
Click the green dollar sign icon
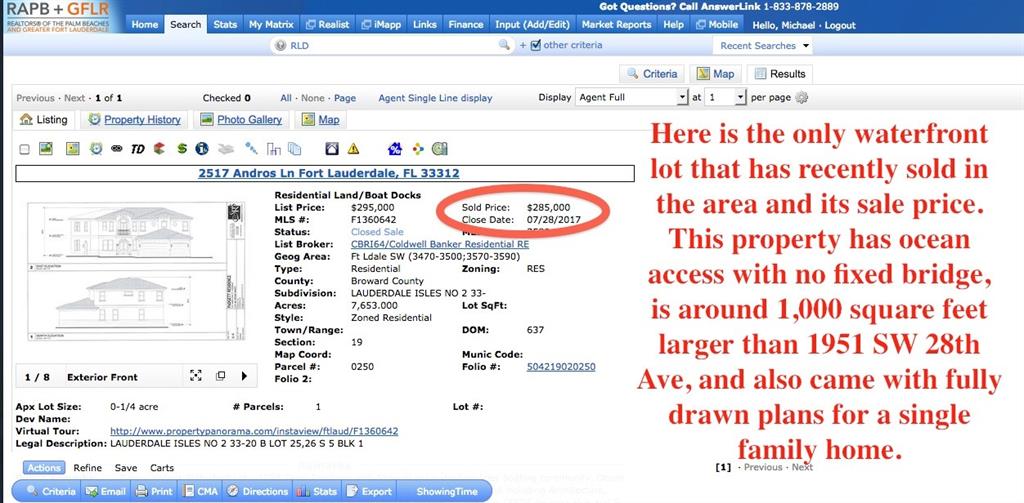tap(182, 149)
